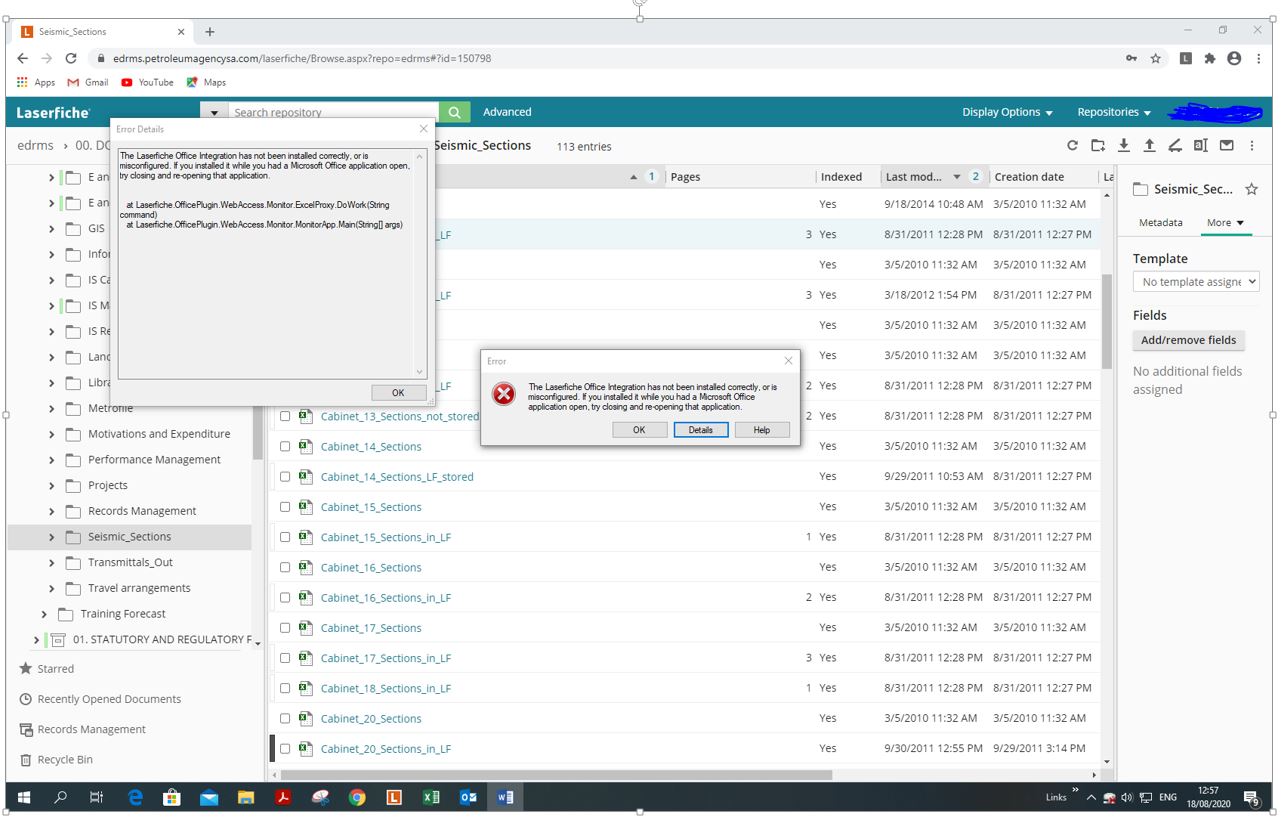The width and height of the screenshot is (1284, 819).
Task: Switch to the Metadata tab
Action: click(1160, 223)
